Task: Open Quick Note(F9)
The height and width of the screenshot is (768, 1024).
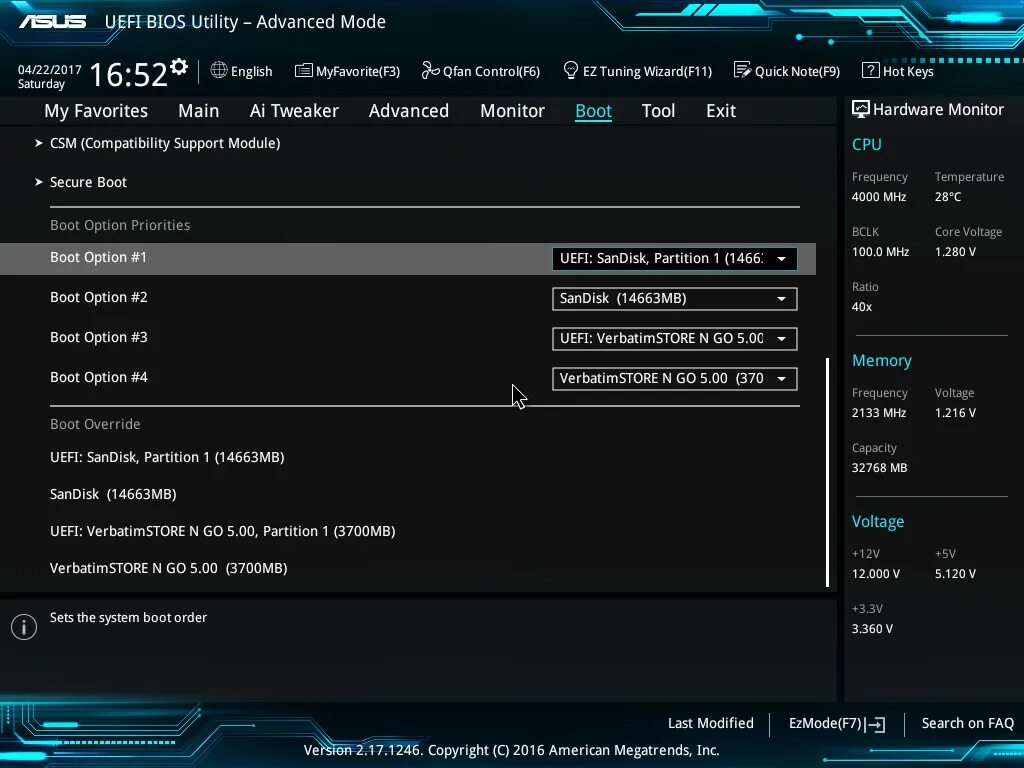Action: (797, 71)
